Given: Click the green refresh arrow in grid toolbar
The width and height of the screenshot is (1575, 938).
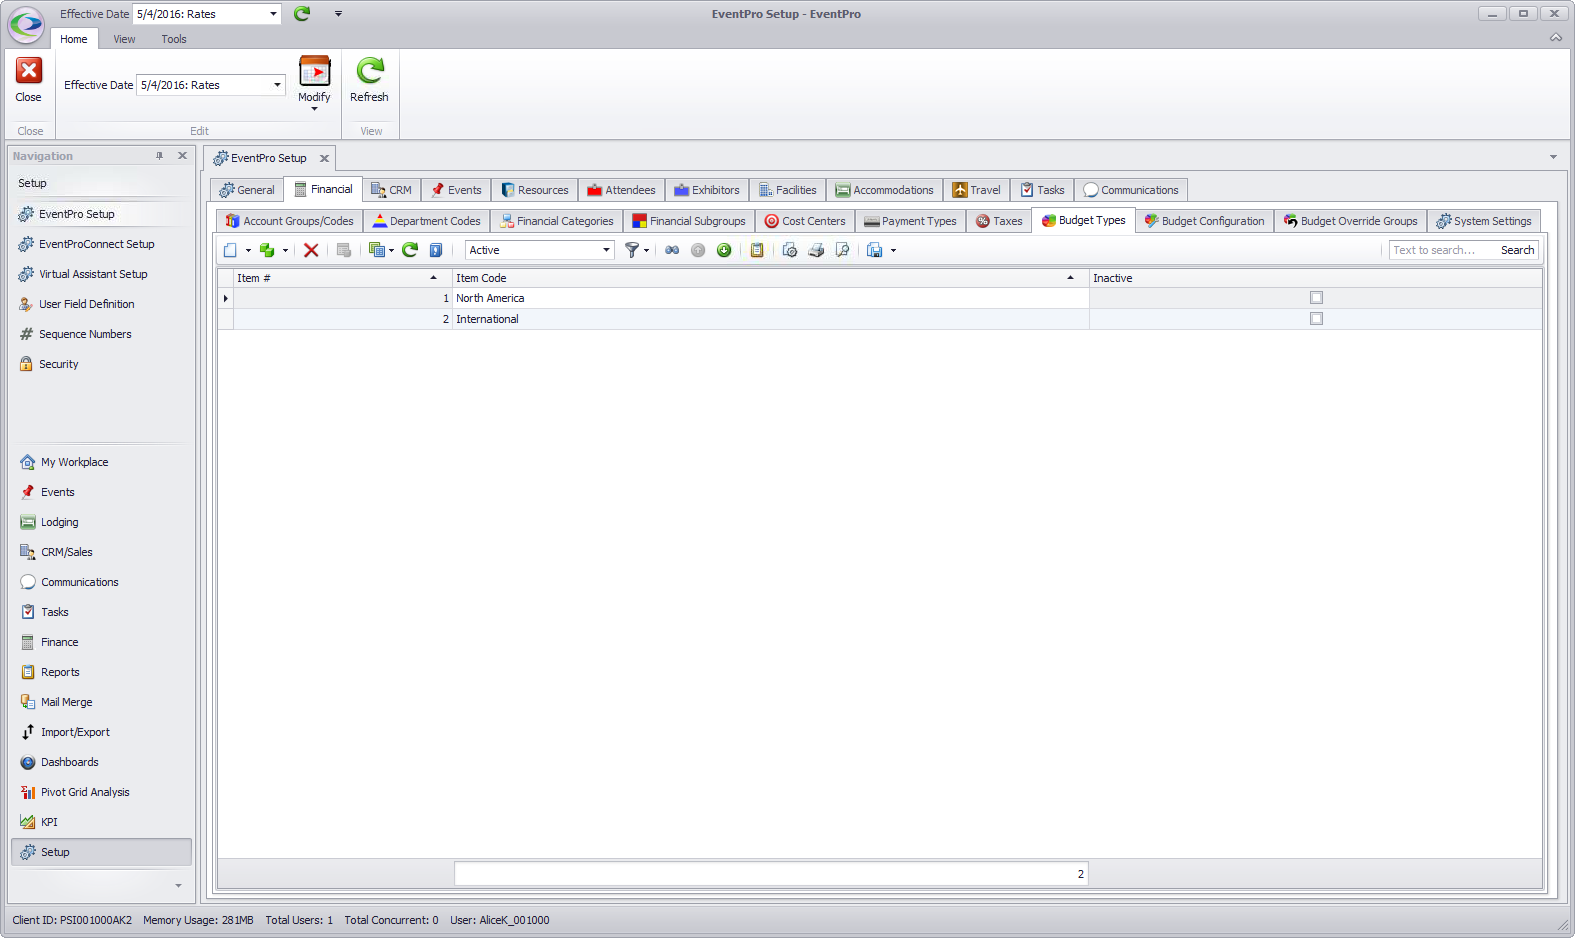Looking at the screenshot, I should click(x=410, y=250).
